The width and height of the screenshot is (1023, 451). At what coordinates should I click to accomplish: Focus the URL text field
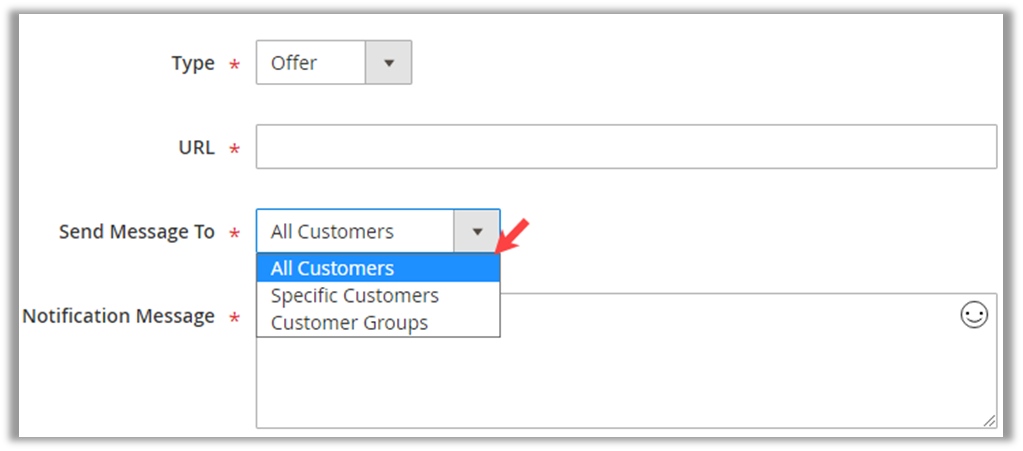(x=626, y=147)
